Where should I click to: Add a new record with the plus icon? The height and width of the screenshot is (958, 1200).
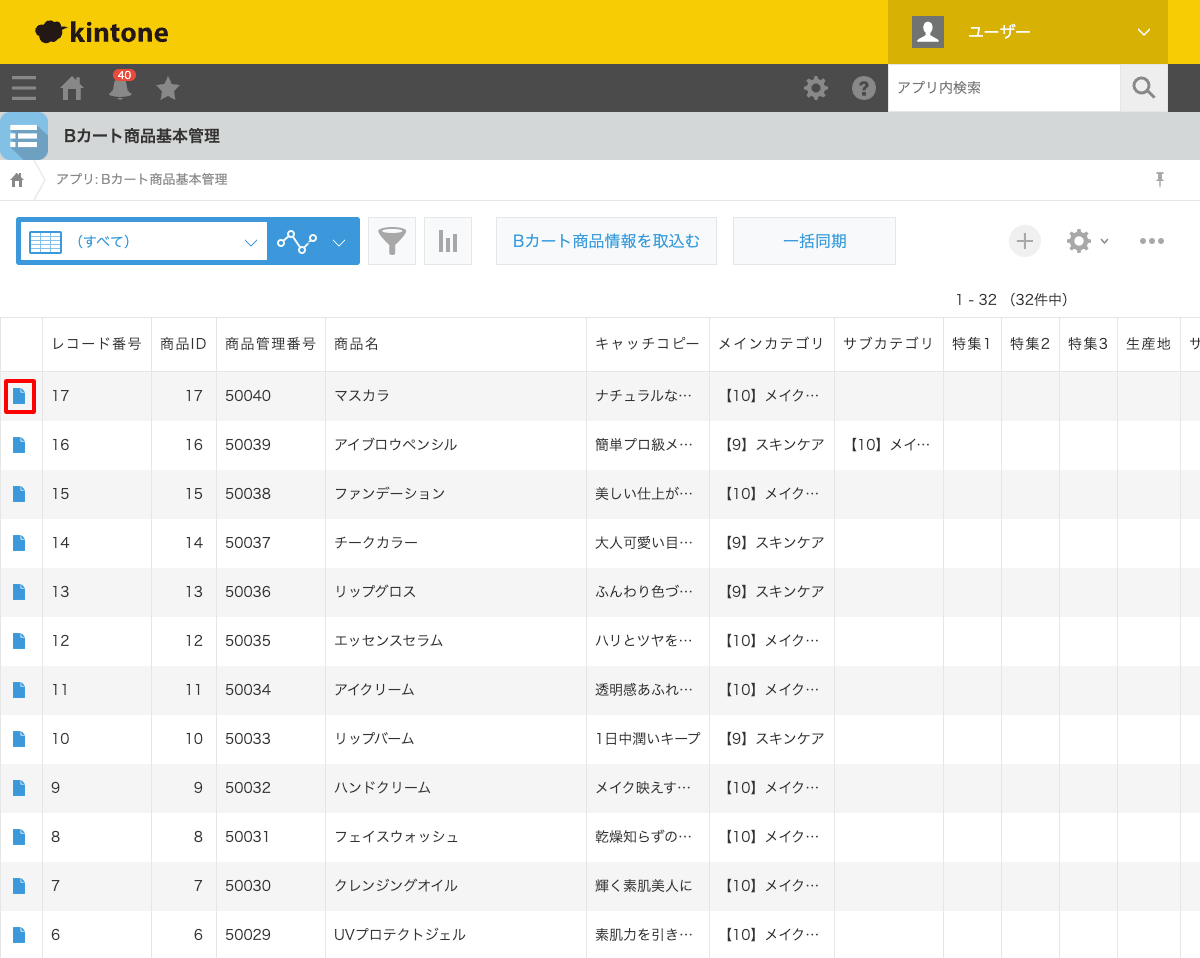click(1024, 241)
